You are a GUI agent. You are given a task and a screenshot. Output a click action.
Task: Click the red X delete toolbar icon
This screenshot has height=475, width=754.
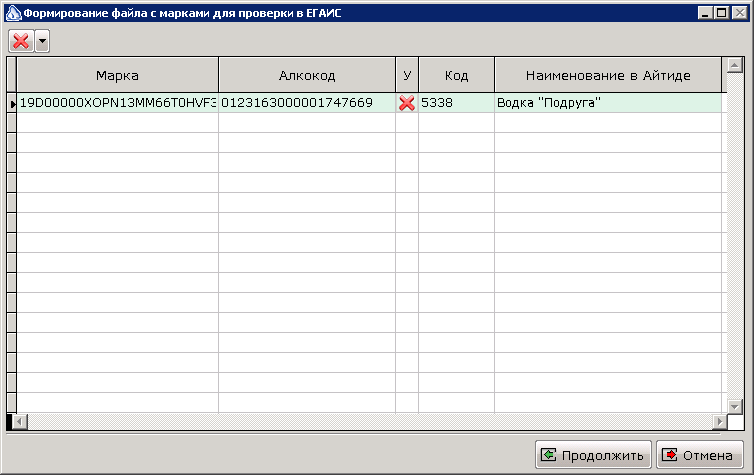pos(21,41)
